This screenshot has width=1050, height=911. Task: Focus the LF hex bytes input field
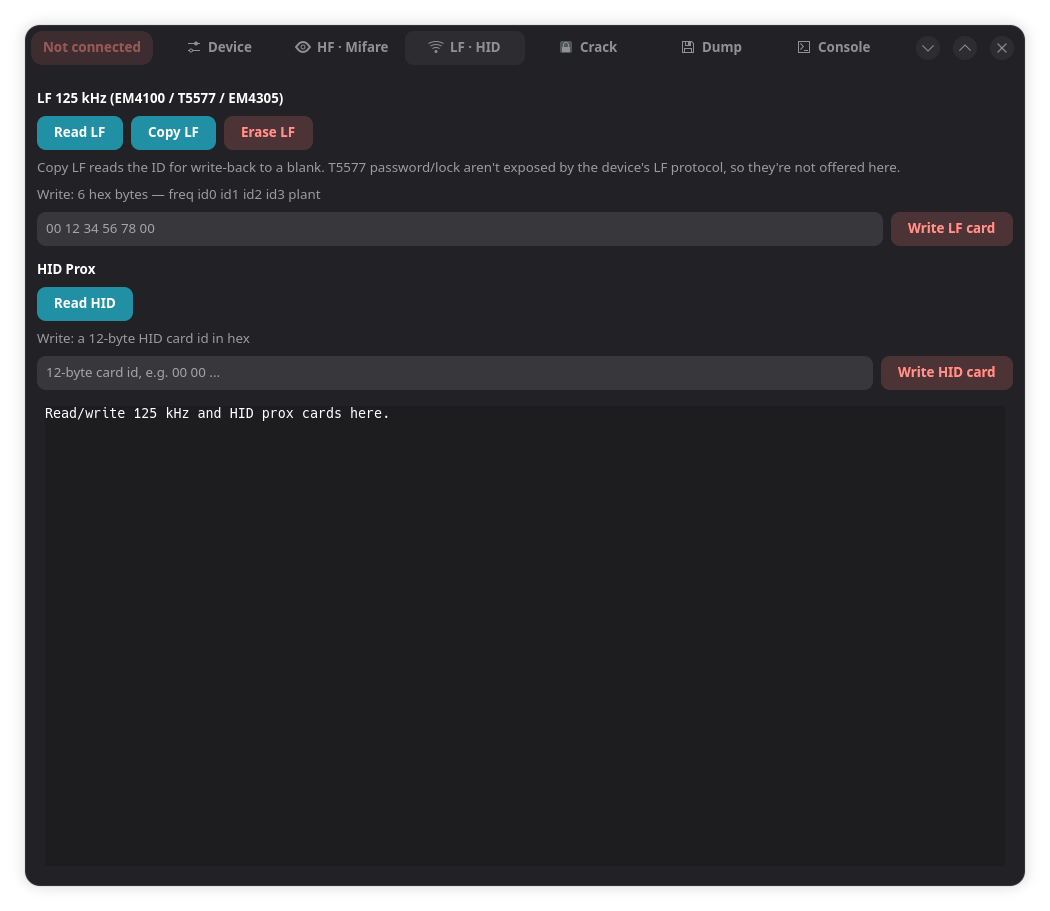tap(459, 228)
